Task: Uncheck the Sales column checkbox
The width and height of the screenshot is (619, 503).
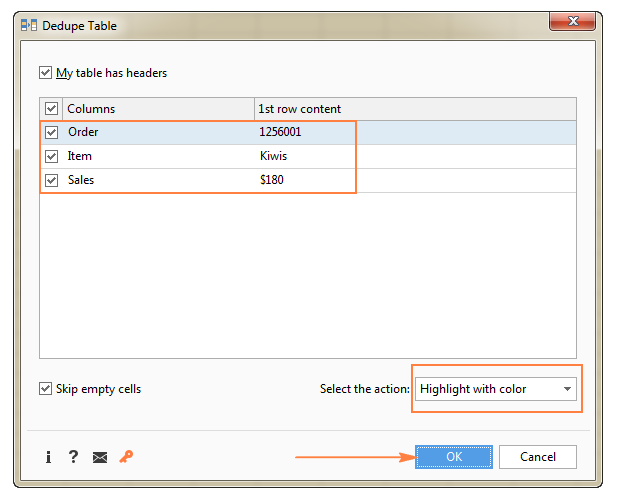Action: pos(52,180)
